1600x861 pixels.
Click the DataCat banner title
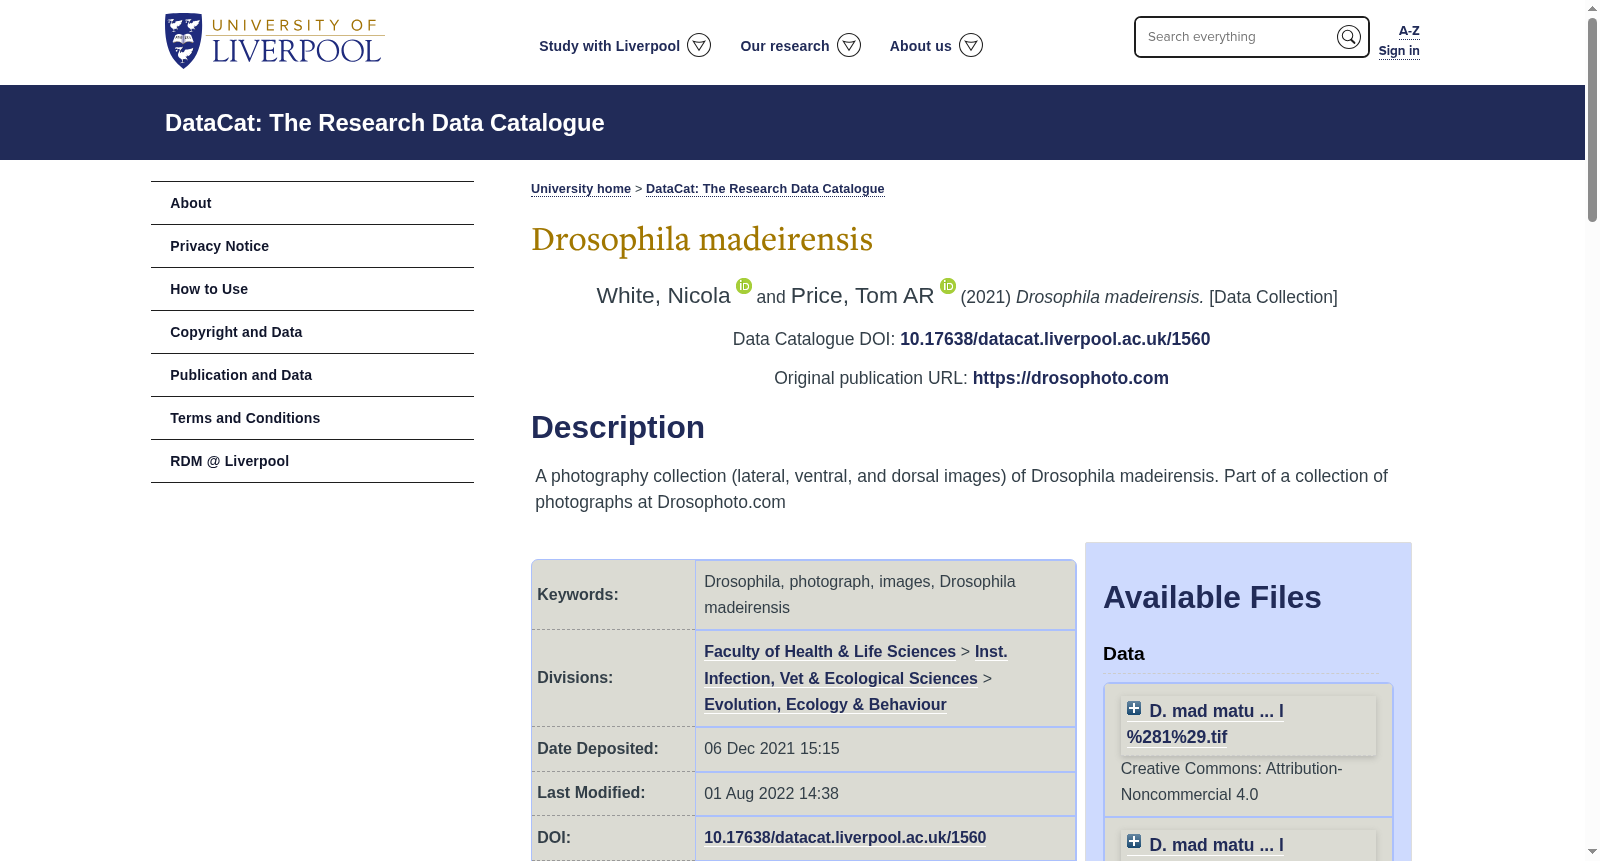385,123
